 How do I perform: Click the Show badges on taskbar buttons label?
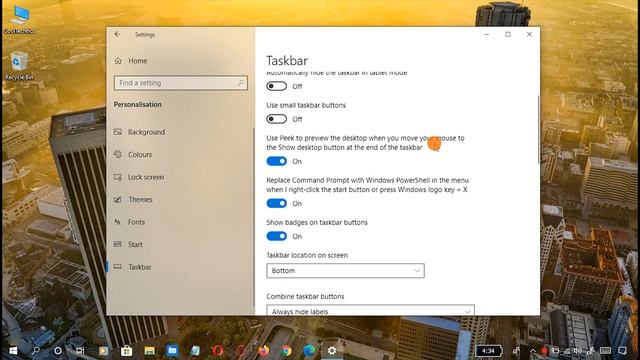(317, 222)
